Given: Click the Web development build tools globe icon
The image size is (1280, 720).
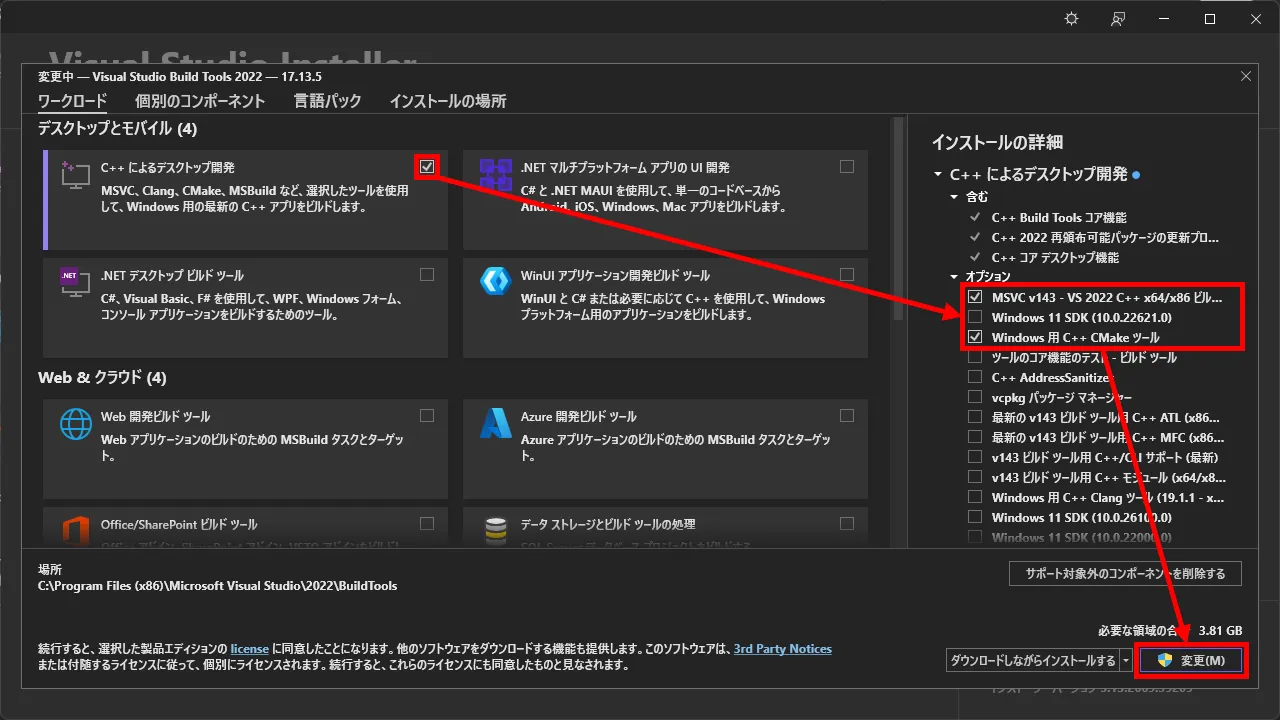Looking at the screenshot, I should click(x=76, y=423).
